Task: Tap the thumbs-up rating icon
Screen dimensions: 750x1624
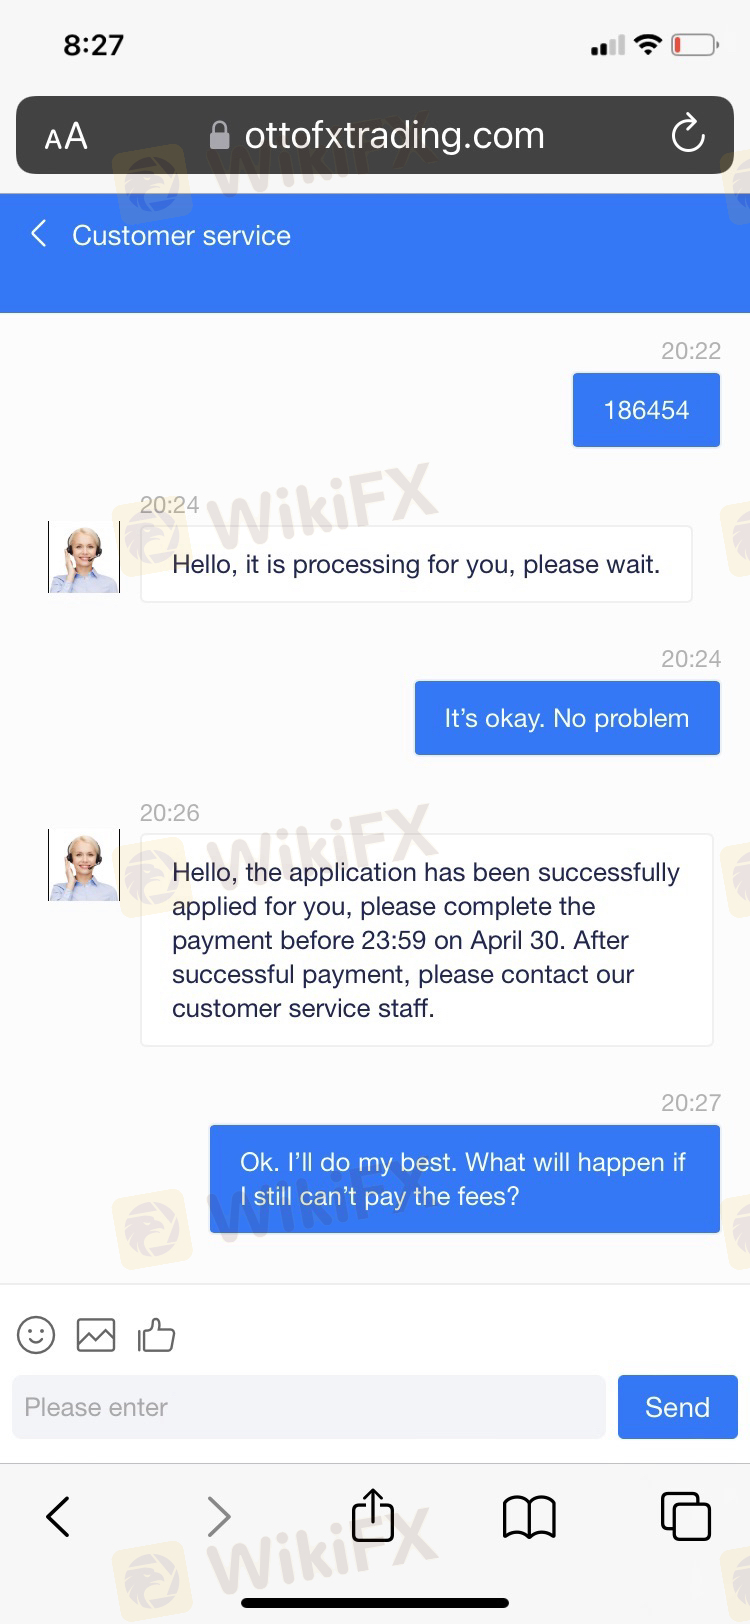Action: [x=156, y=1334]
